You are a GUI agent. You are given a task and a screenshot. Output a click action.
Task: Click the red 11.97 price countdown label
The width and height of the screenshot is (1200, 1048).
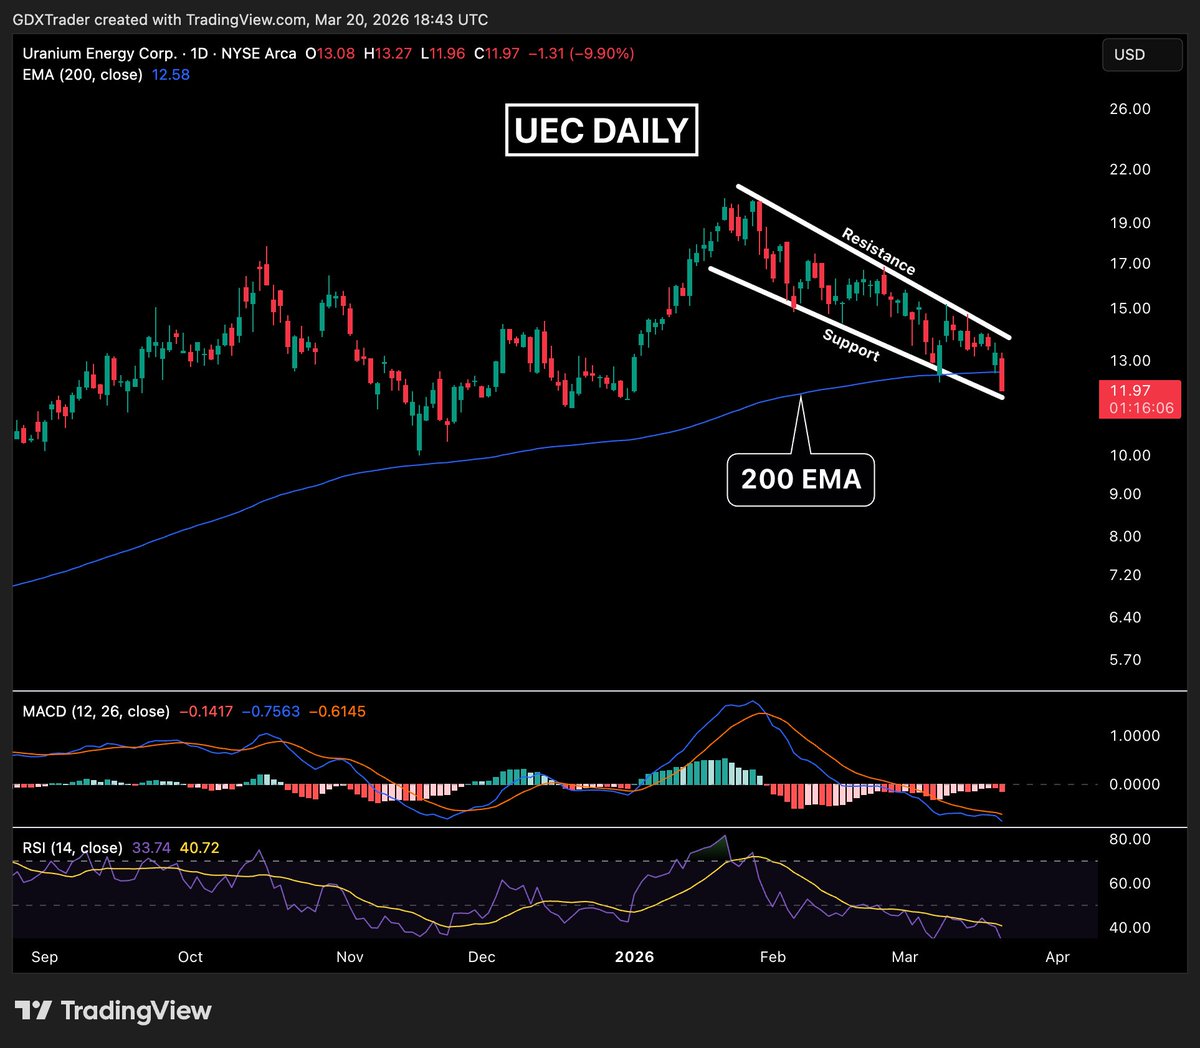tap(1140, 398)
